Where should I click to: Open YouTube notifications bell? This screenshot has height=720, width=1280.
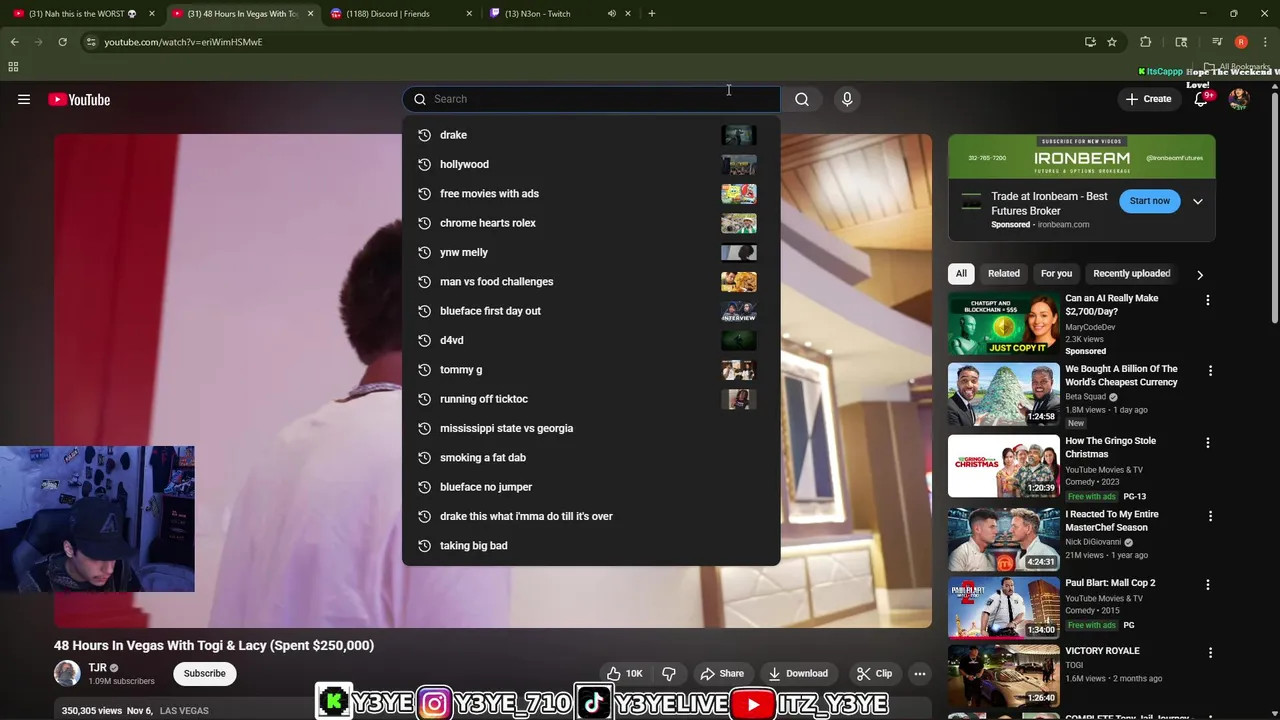click(x=1201, y=99)
